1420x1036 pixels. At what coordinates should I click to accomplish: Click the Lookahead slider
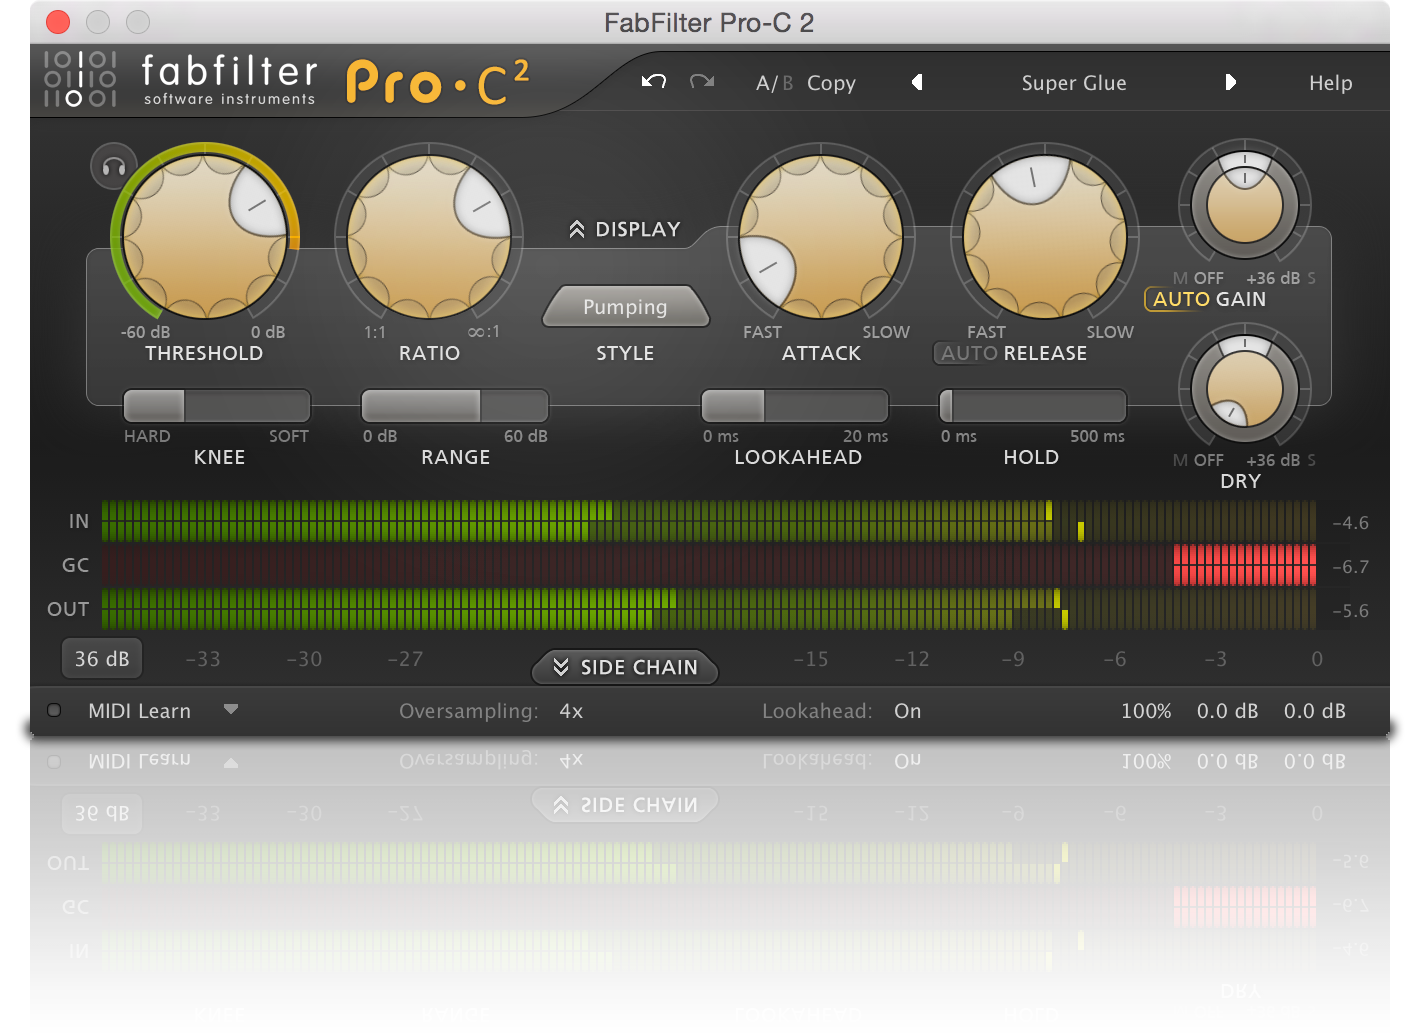(795, 406)
